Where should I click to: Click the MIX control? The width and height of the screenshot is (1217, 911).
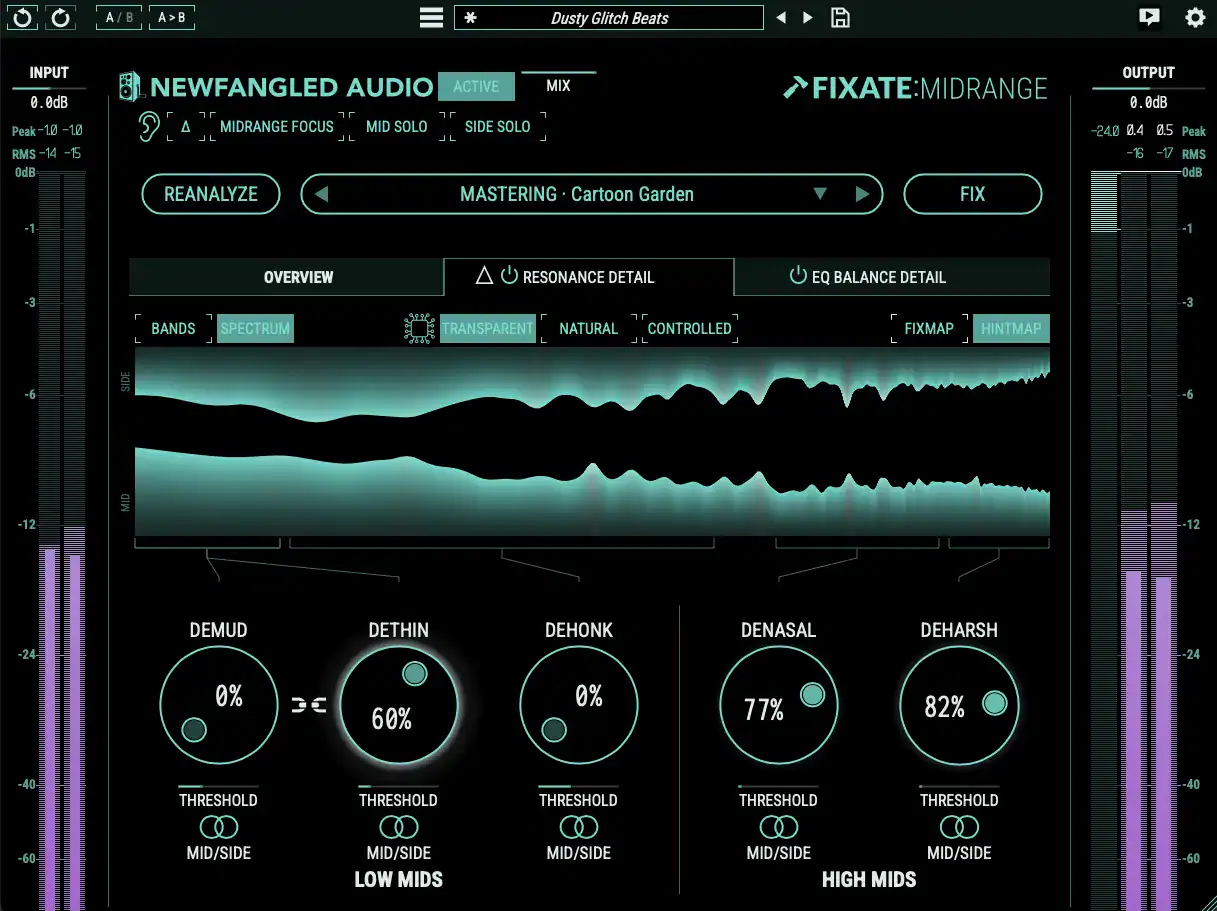(558, 85)
